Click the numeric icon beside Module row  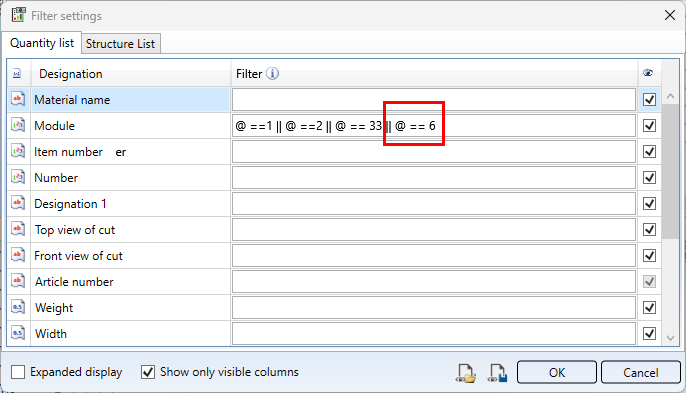[x=18, y=126]
